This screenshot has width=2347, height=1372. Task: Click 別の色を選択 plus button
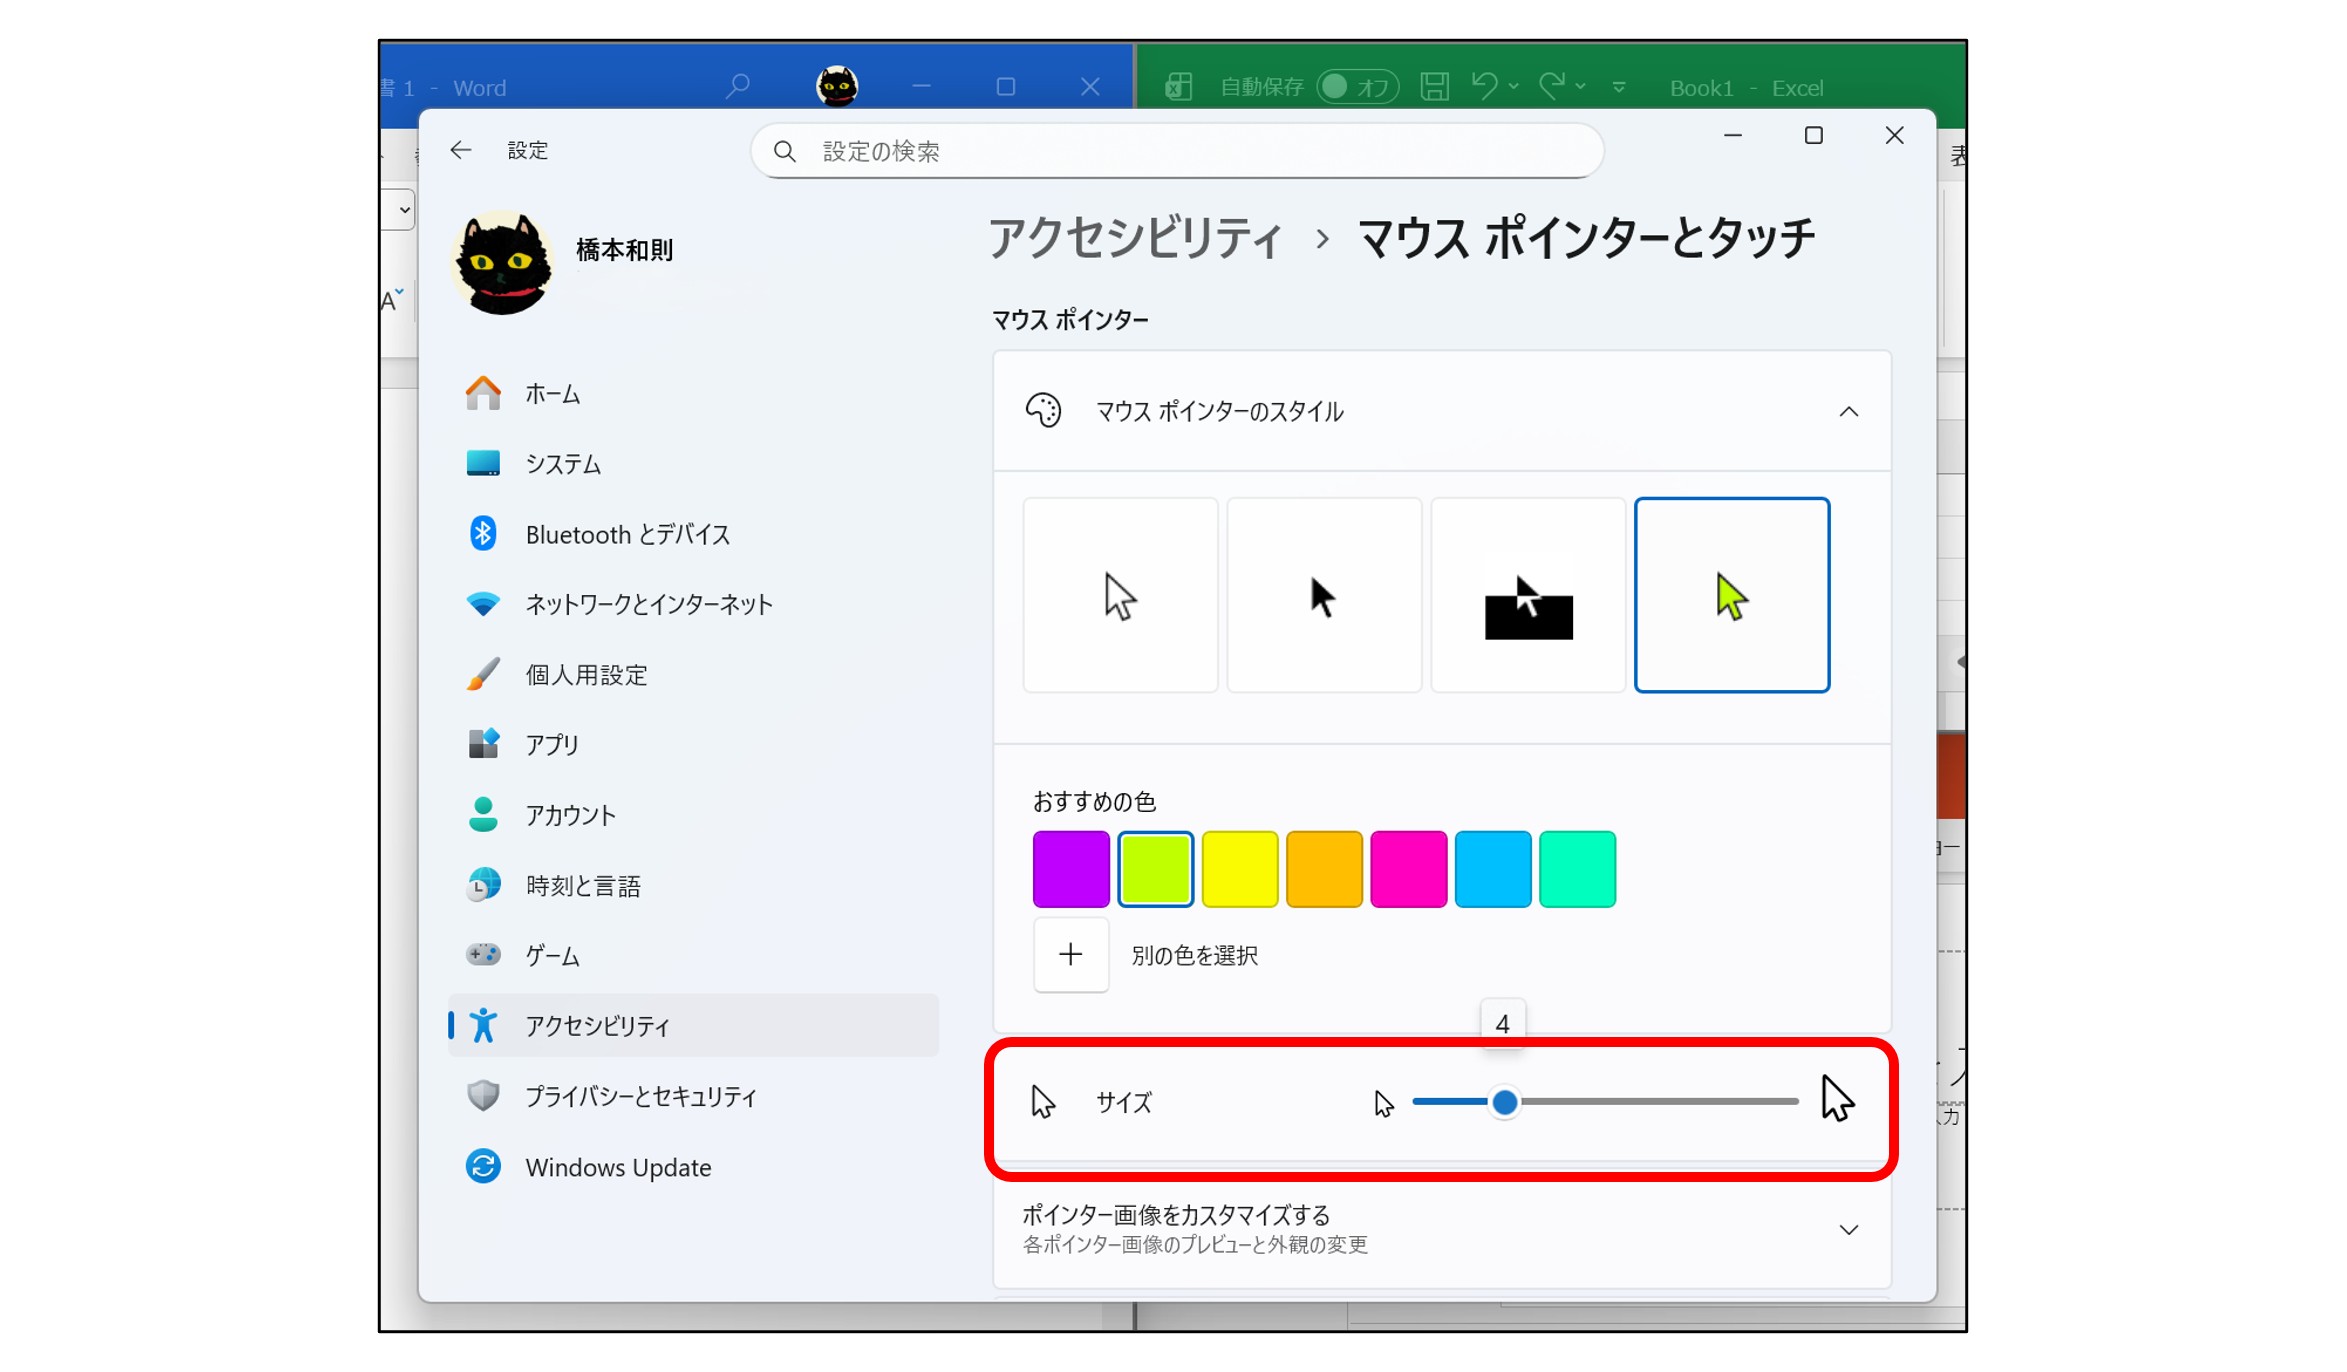(1070, 955)
